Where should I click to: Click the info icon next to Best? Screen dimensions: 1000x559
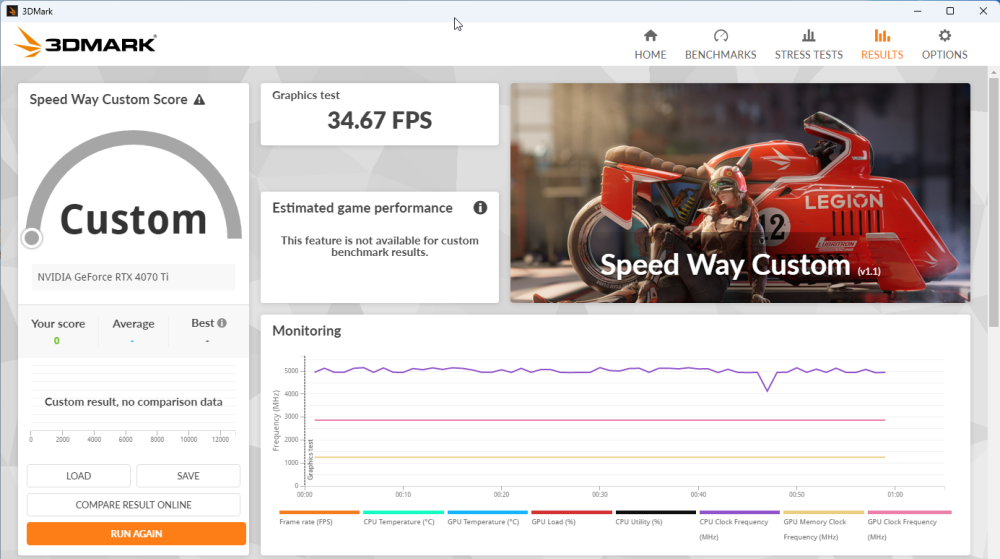click(x=222, y=323)
